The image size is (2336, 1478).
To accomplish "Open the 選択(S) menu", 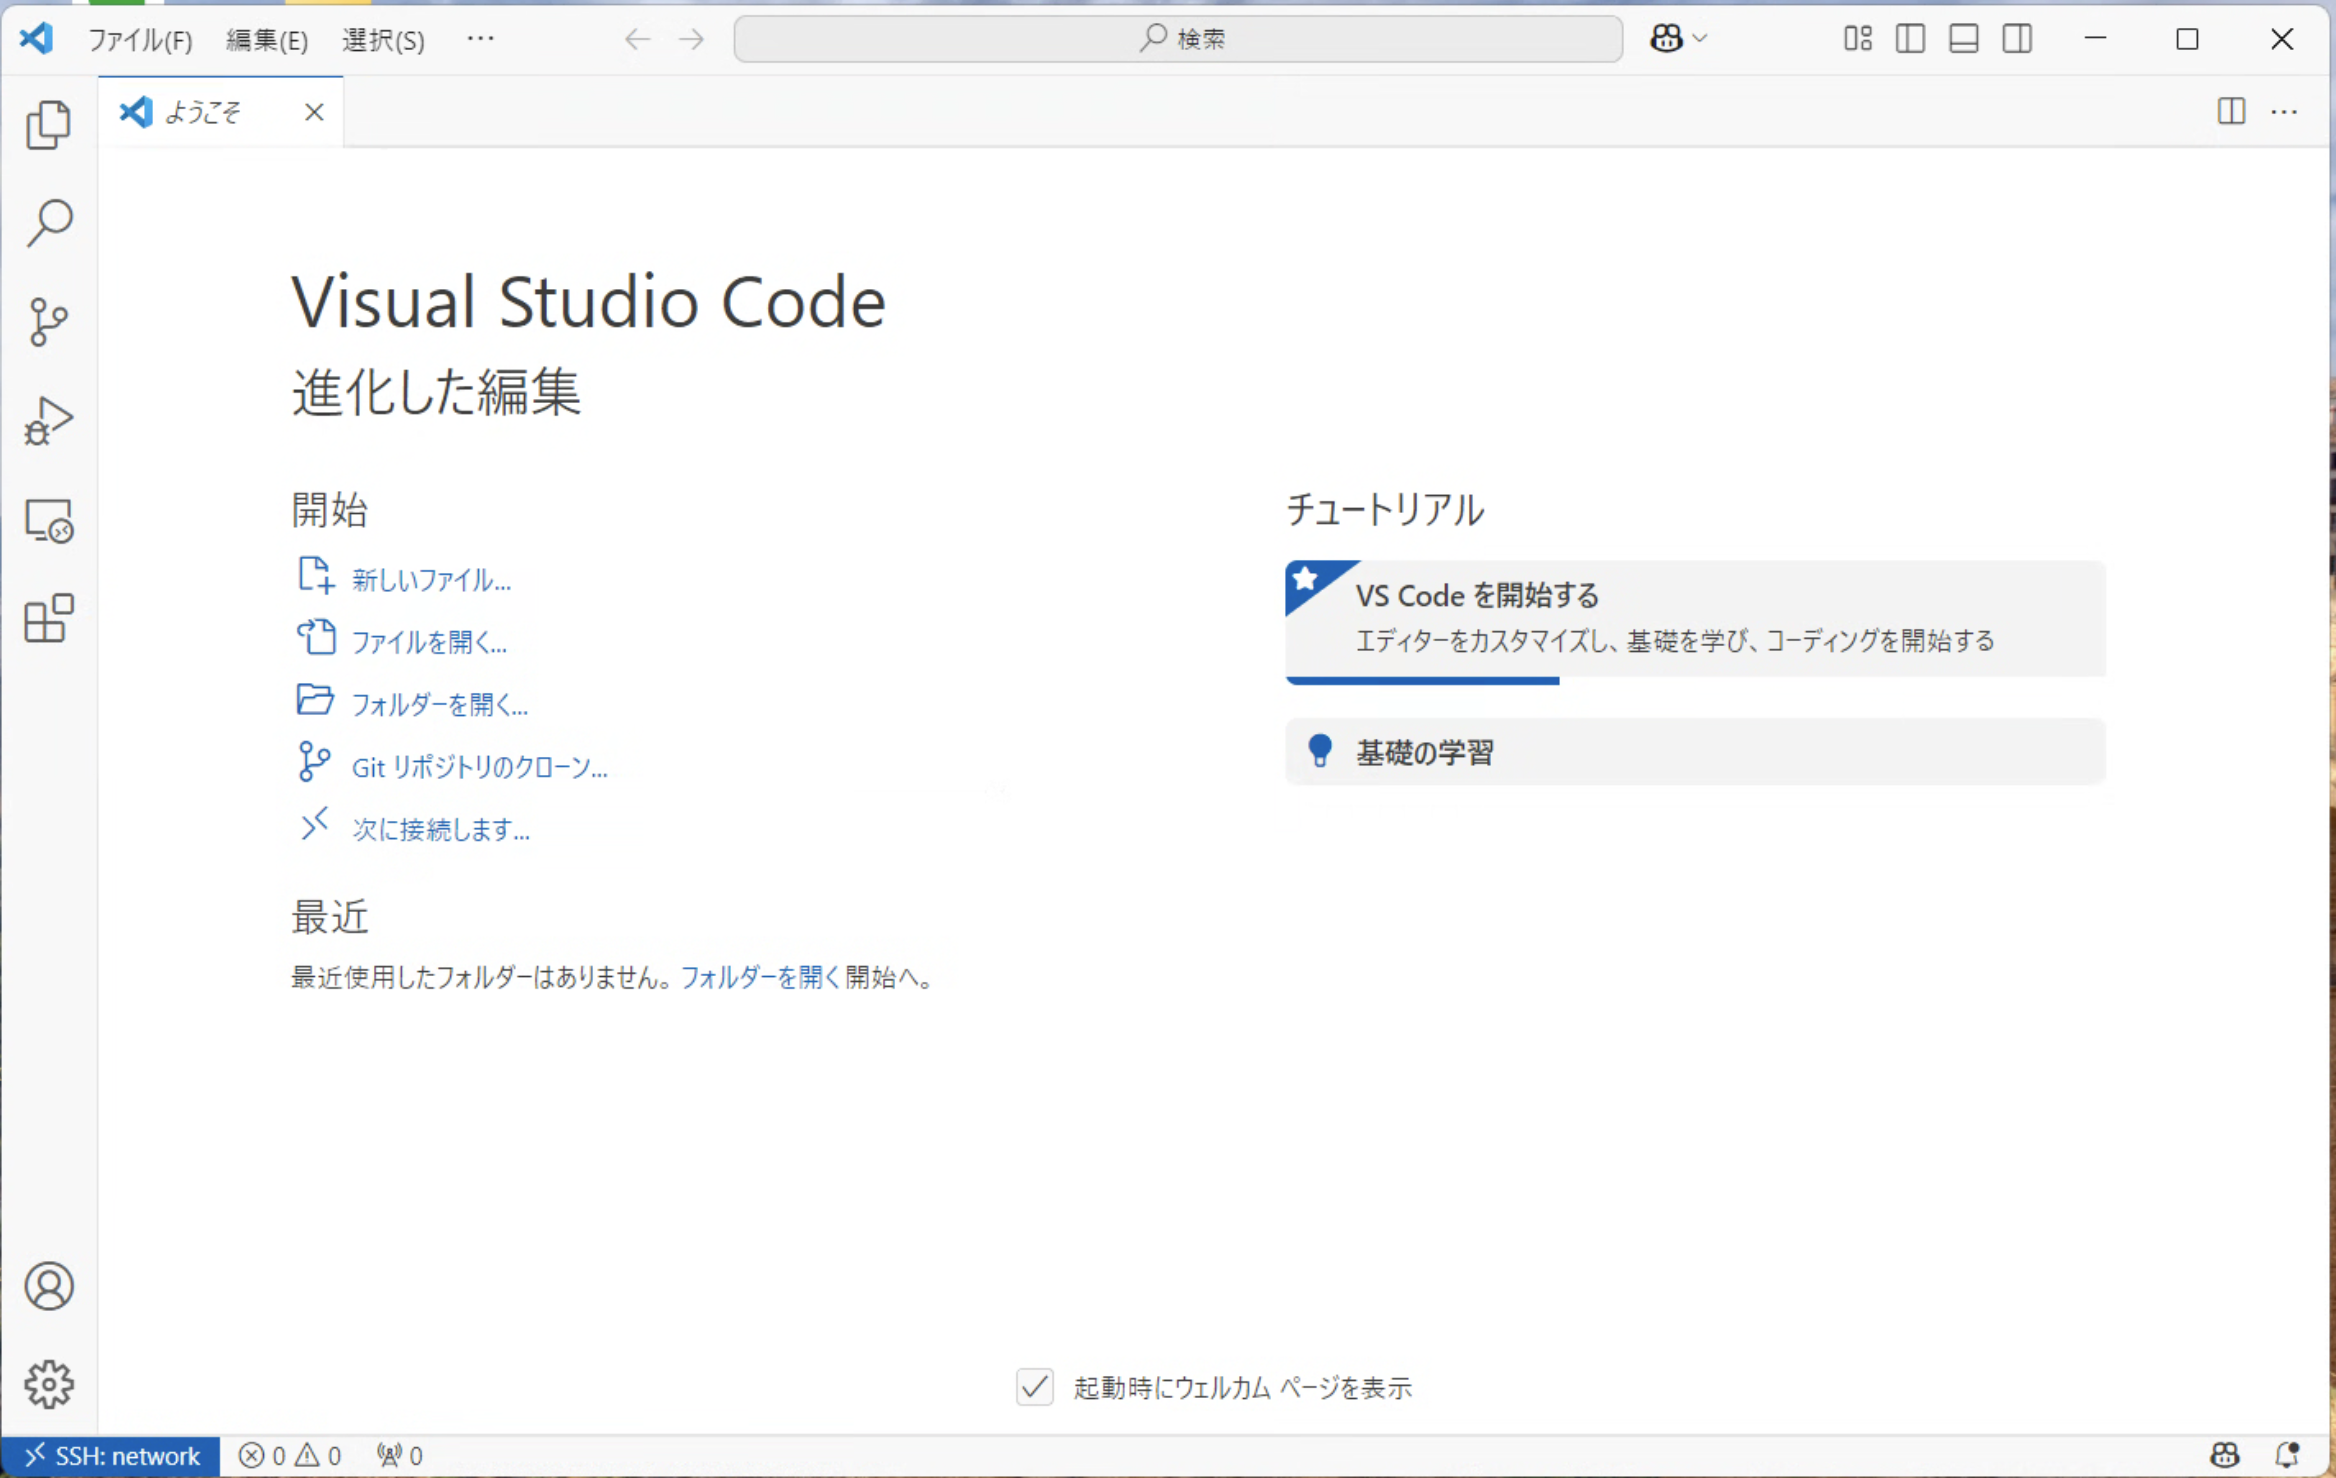I will [x=383, y=40].
